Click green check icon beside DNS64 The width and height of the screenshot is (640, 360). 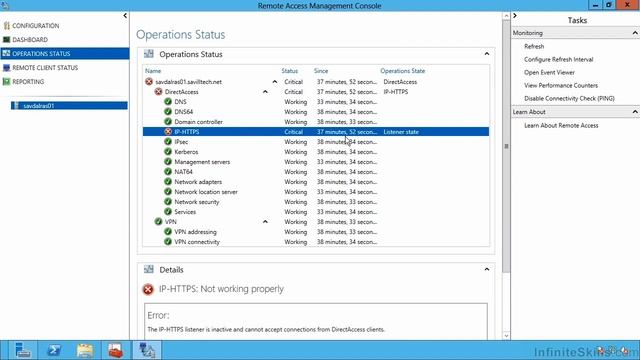click(168, 111)
